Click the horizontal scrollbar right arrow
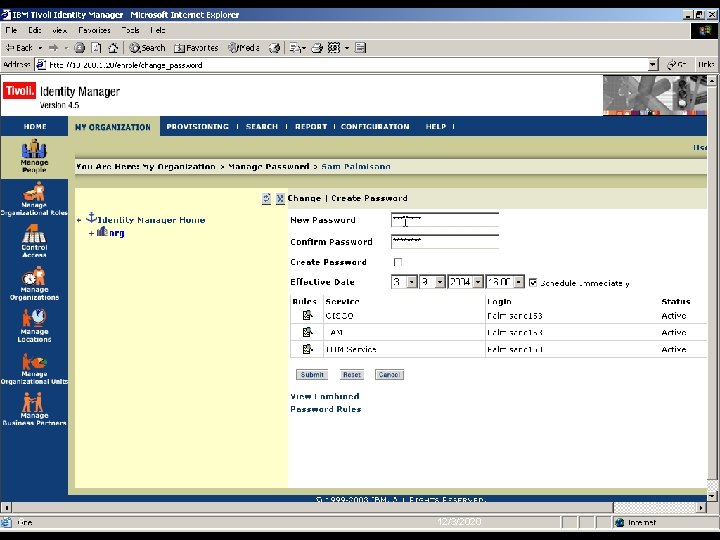Viewport: 720px width, 540px height. [701, 508]
